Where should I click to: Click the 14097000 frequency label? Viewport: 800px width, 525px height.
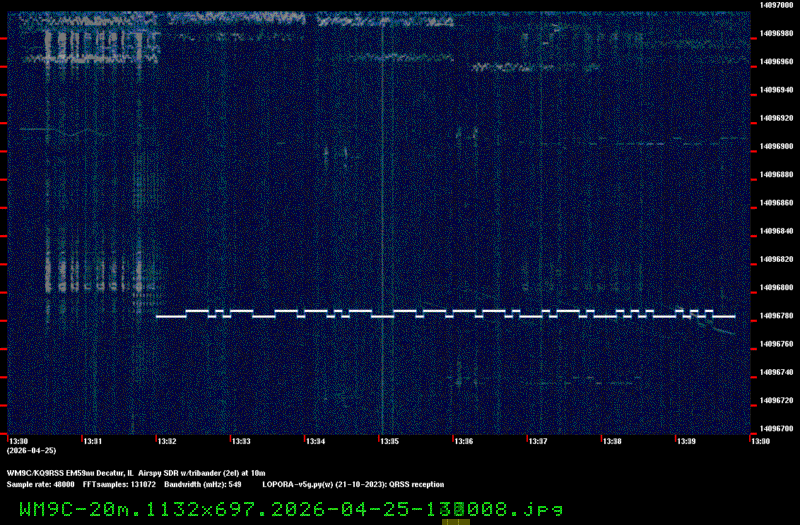[x=776, y=5]
